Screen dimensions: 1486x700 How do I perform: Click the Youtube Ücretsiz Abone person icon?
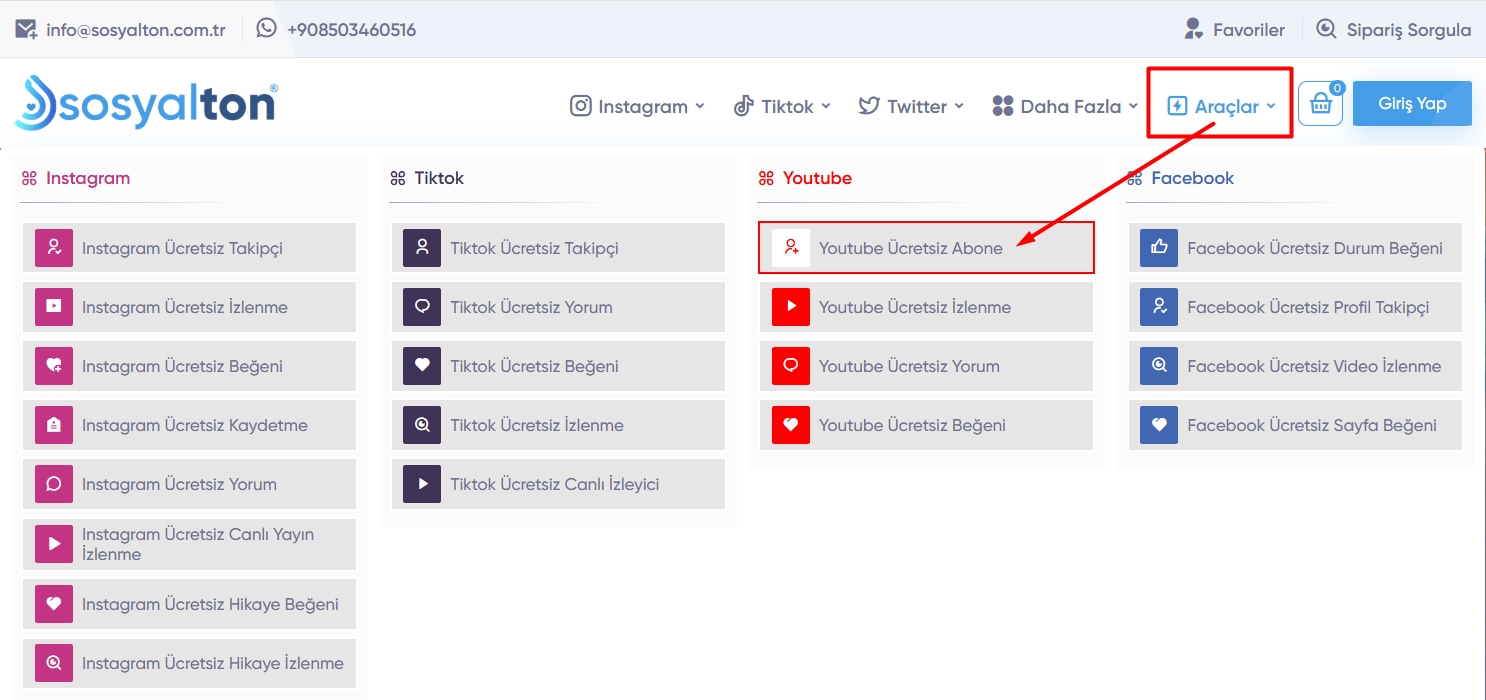point(791,248)
